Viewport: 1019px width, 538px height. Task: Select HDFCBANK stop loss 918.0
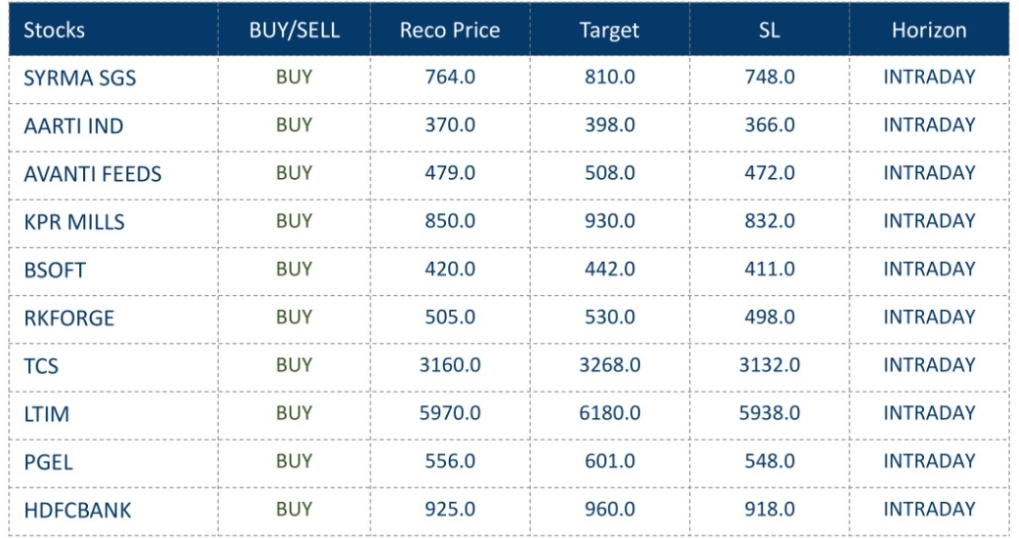click(x=769, y=509)
